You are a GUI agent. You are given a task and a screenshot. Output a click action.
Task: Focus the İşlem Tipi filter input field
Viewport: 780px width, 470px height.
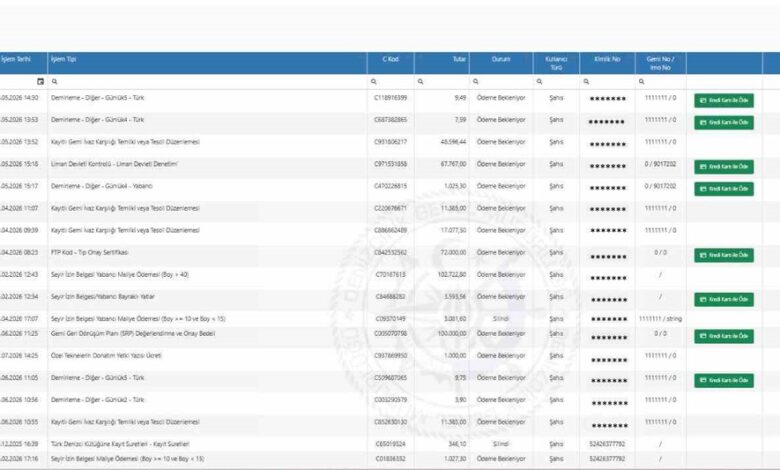(x=211, y=82)
